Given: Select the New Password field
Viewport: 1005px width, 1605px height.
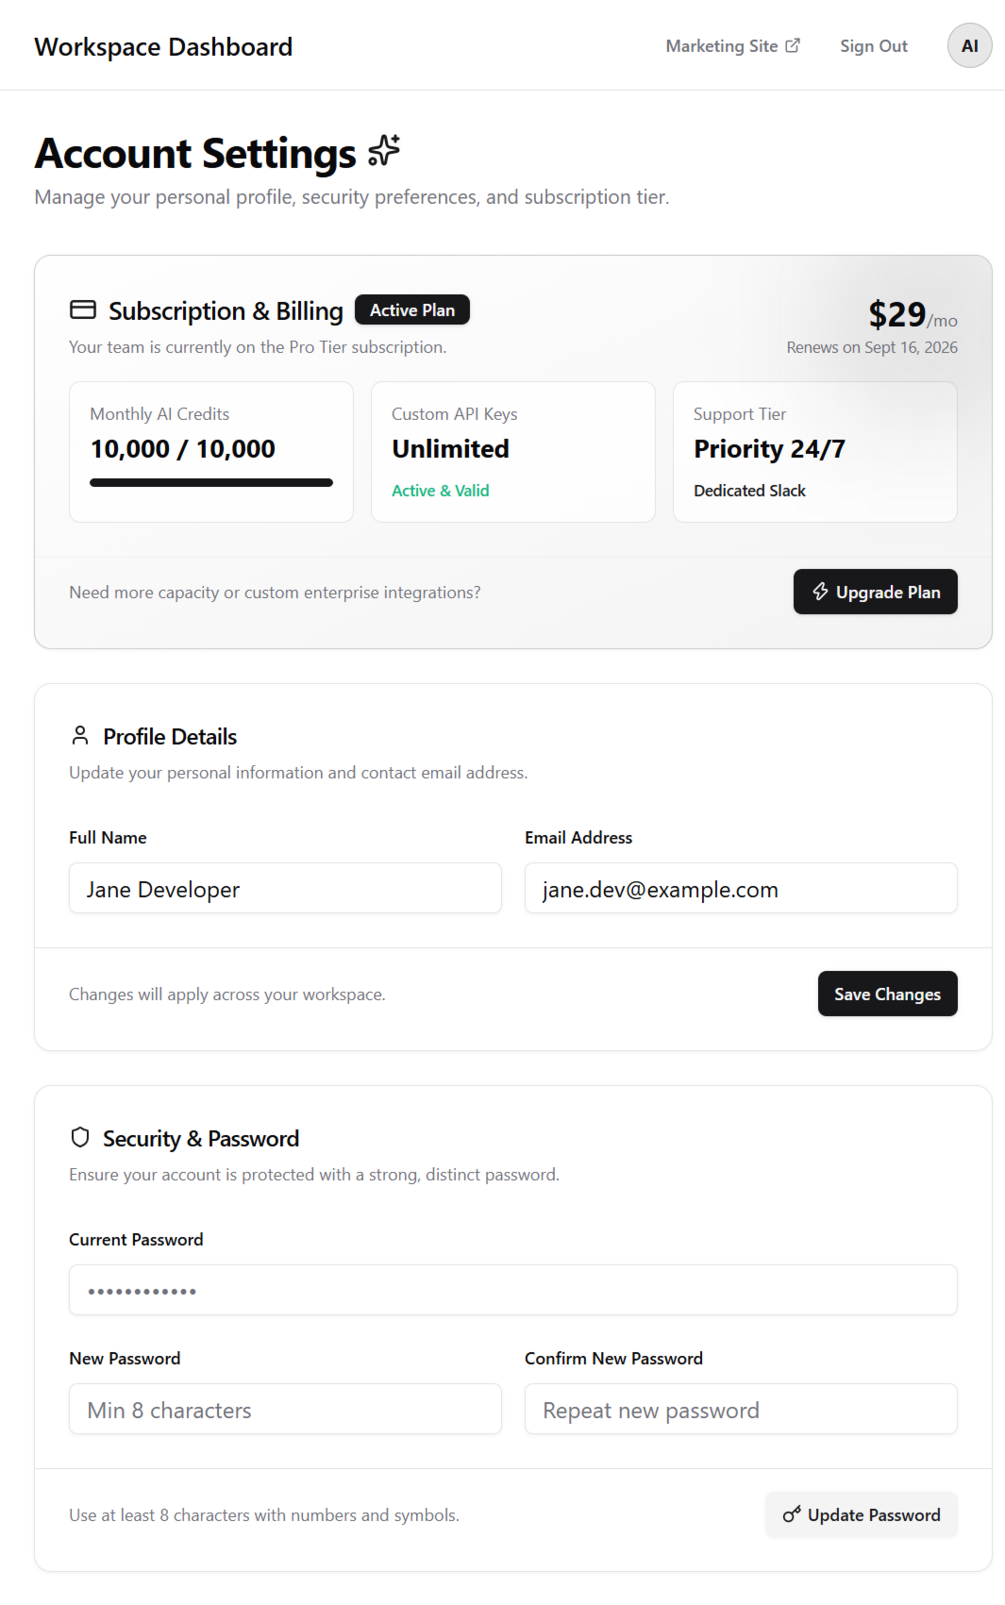Looking at the screenshot, I should point(285,1409).
